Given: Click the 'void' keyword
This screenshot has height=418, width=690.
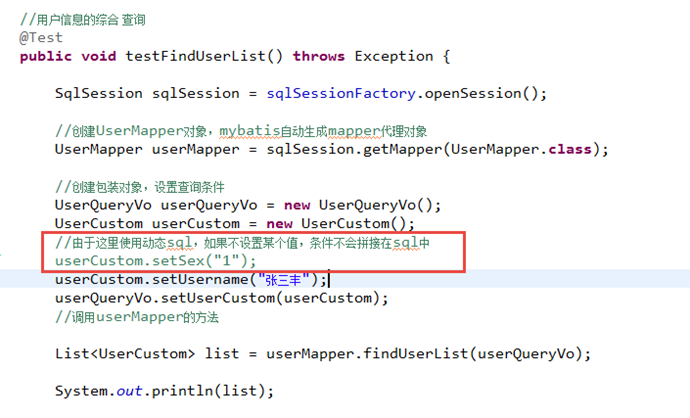Looking at the screenshot, I should [99, 56].
